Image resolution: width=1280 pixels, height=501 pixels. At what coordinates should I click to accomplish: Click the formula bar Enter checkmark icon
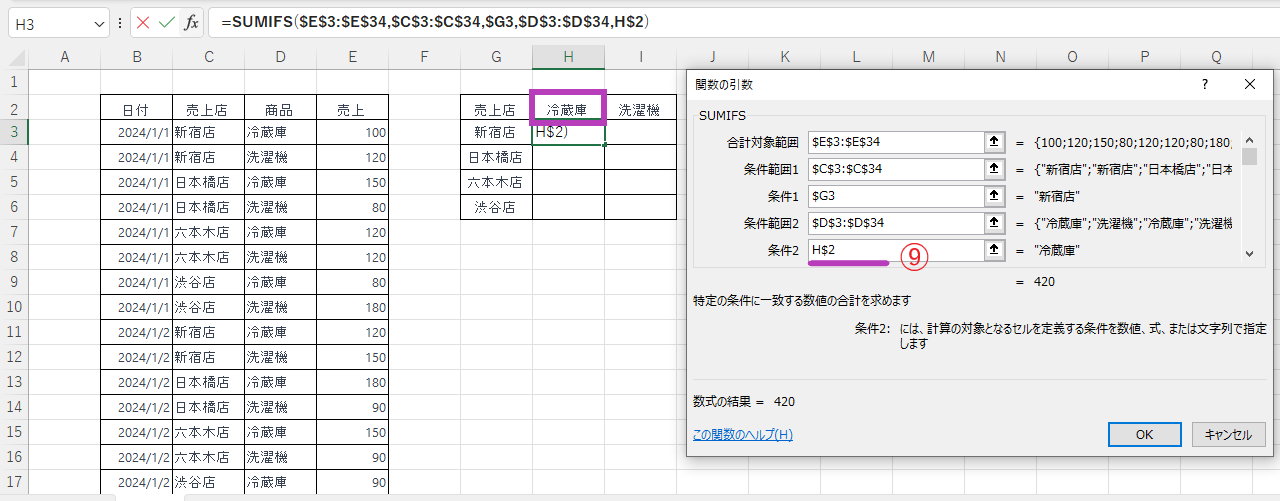[167, 22]
